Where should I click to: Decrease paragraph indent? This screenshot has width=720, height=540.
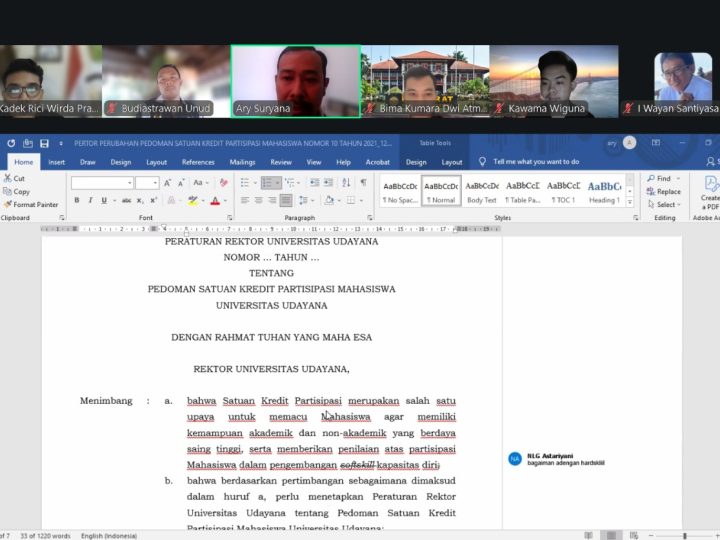click(315, 183)
